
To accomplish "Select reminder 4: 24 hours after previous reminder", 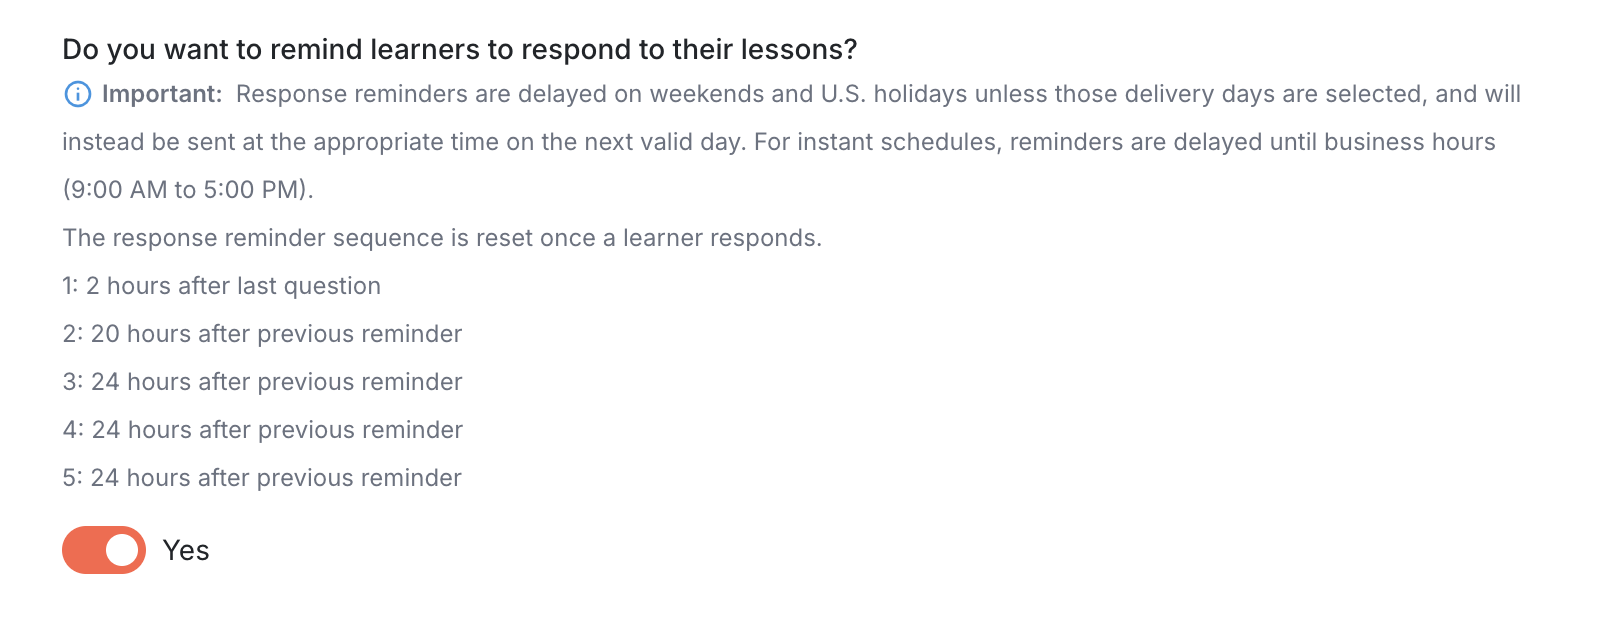I will pyautogui.click(x=262, y=430).
